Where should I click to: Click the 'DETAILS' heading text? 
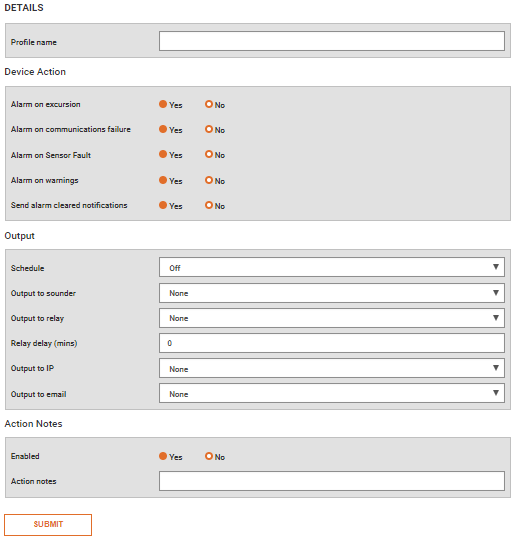pos(24,8)
